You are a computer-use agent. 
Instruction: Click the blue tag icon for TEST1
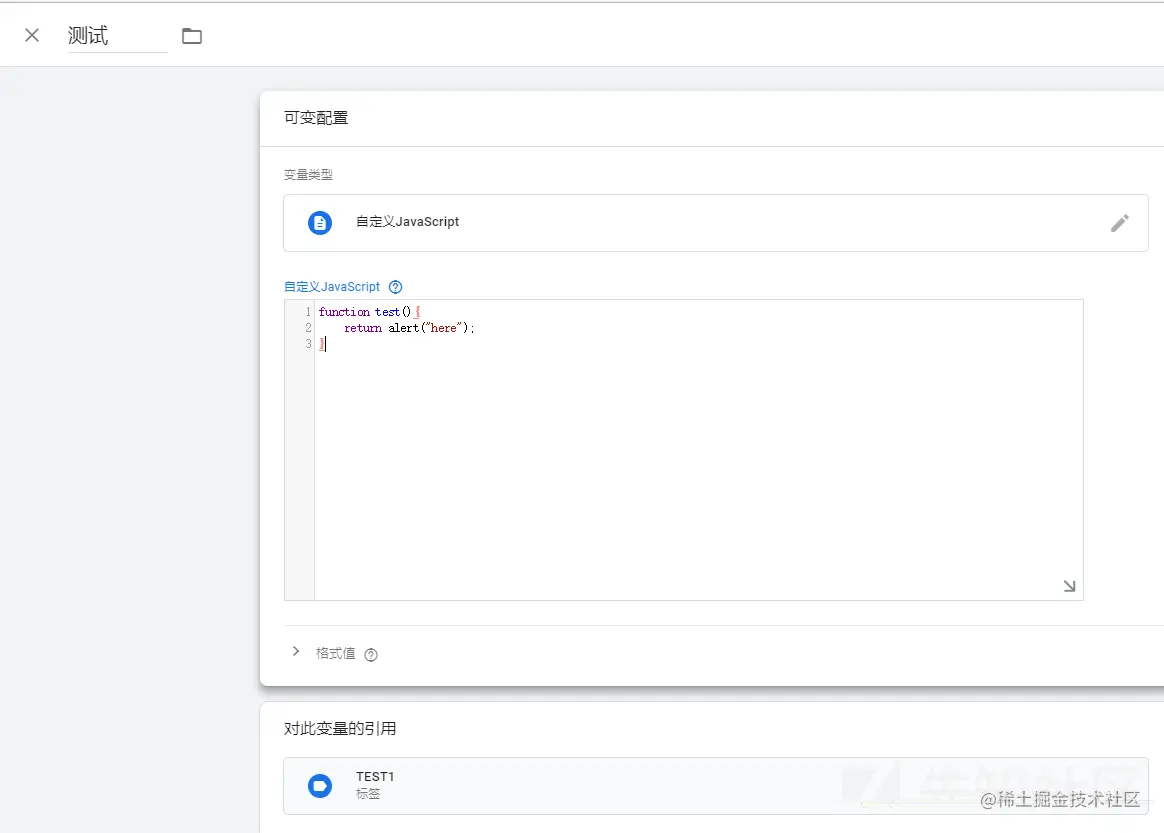coord(320,786)
